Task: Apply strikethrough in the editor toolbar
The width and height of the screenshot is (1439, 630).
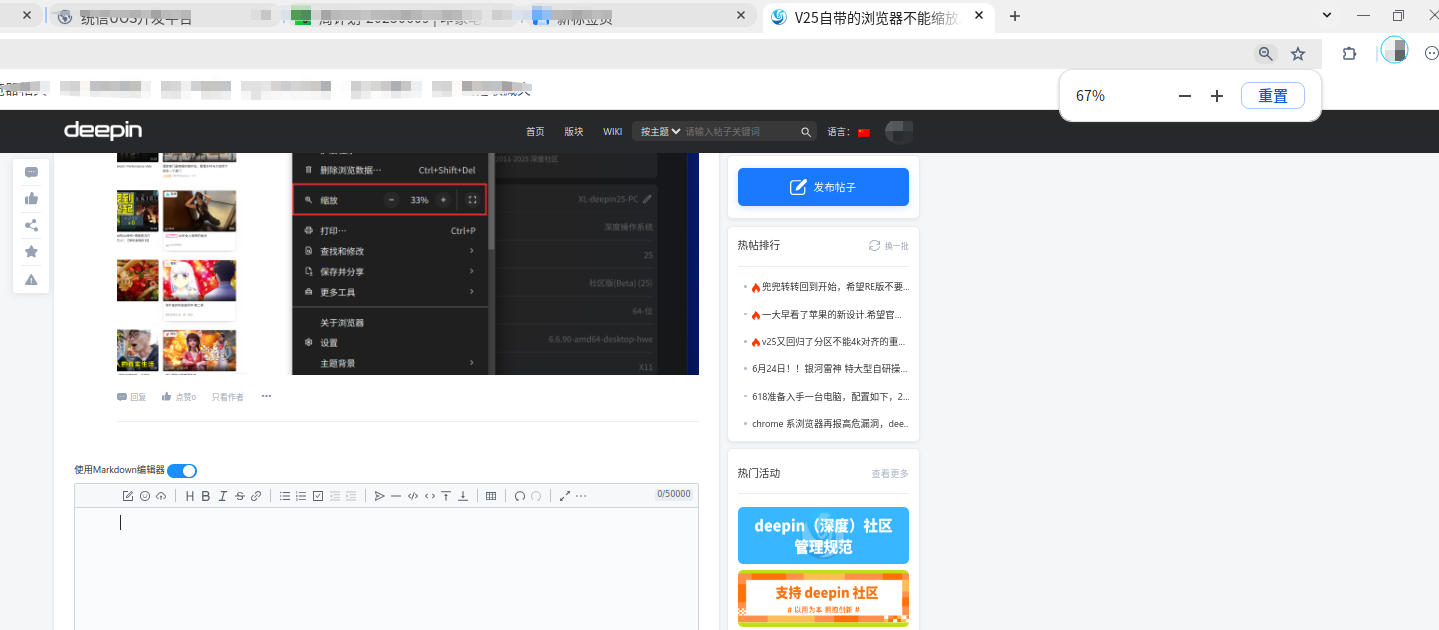Action: tap(239, 496)
